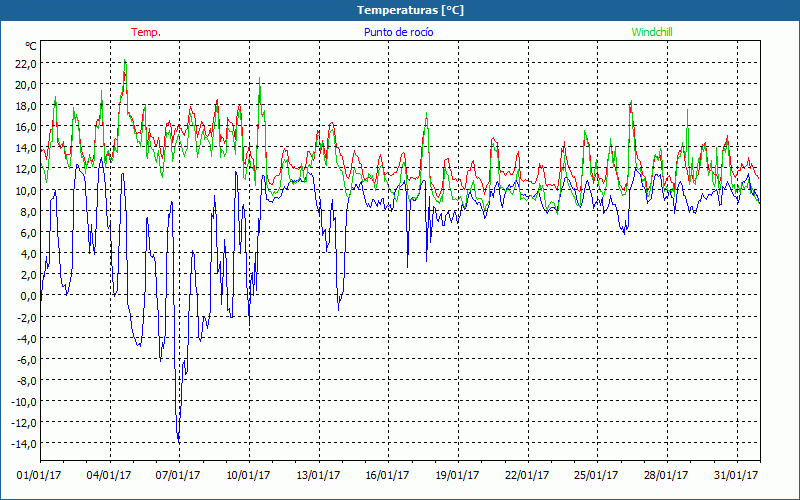
Task: Click the 18,0 y-axis value
Action: (26, 106)
